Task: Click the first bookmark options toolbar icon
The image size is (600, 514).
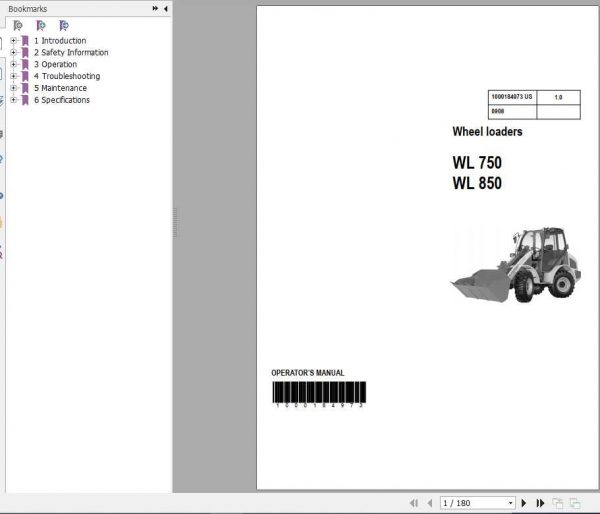Action: pyautogui.click(x=18, y=26)
